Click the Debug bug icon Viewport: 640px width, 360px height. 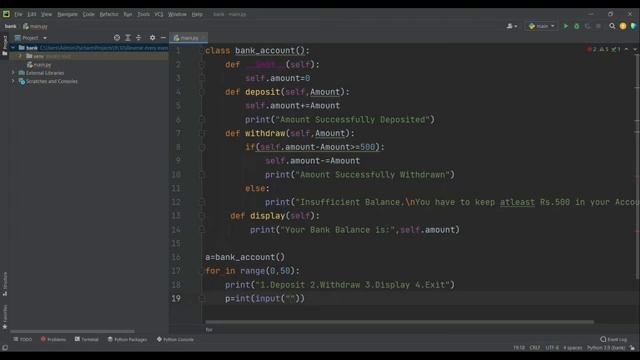coord(577,26)
